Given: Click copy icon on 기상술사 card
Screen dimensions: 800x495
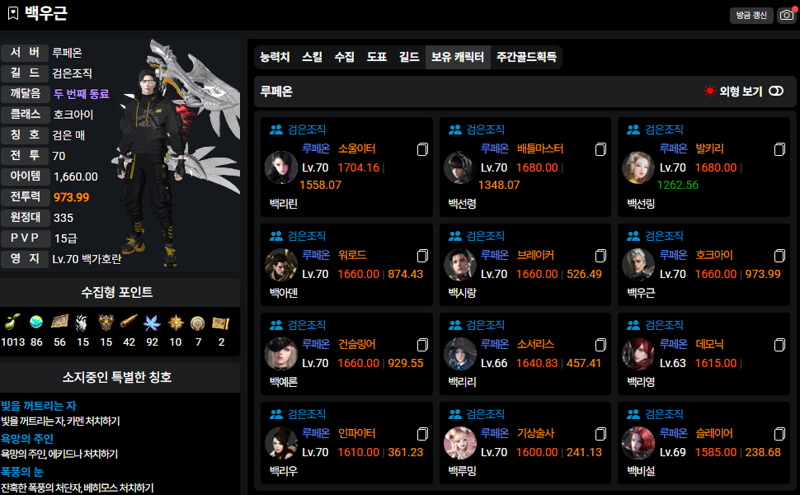Looking at the screenshot, I should click(601, 434).
